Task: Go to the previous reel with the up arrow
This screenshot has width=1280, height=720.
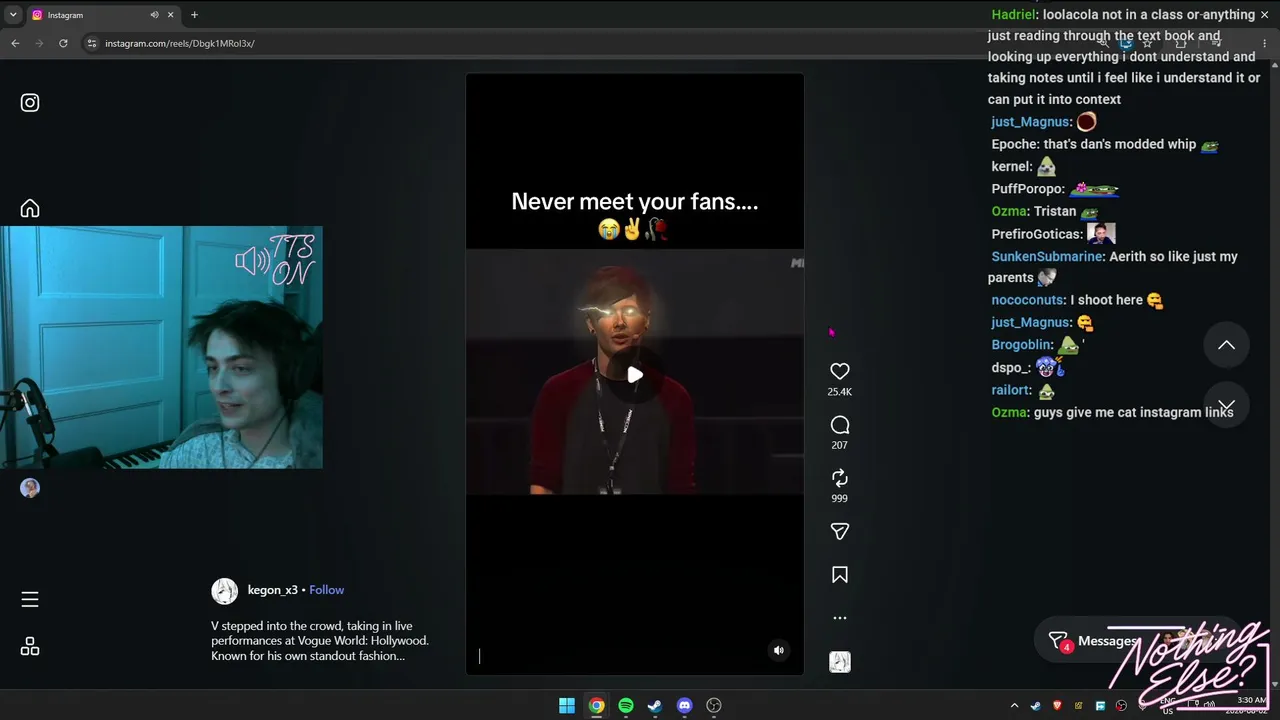Action: click(1226, 345)
